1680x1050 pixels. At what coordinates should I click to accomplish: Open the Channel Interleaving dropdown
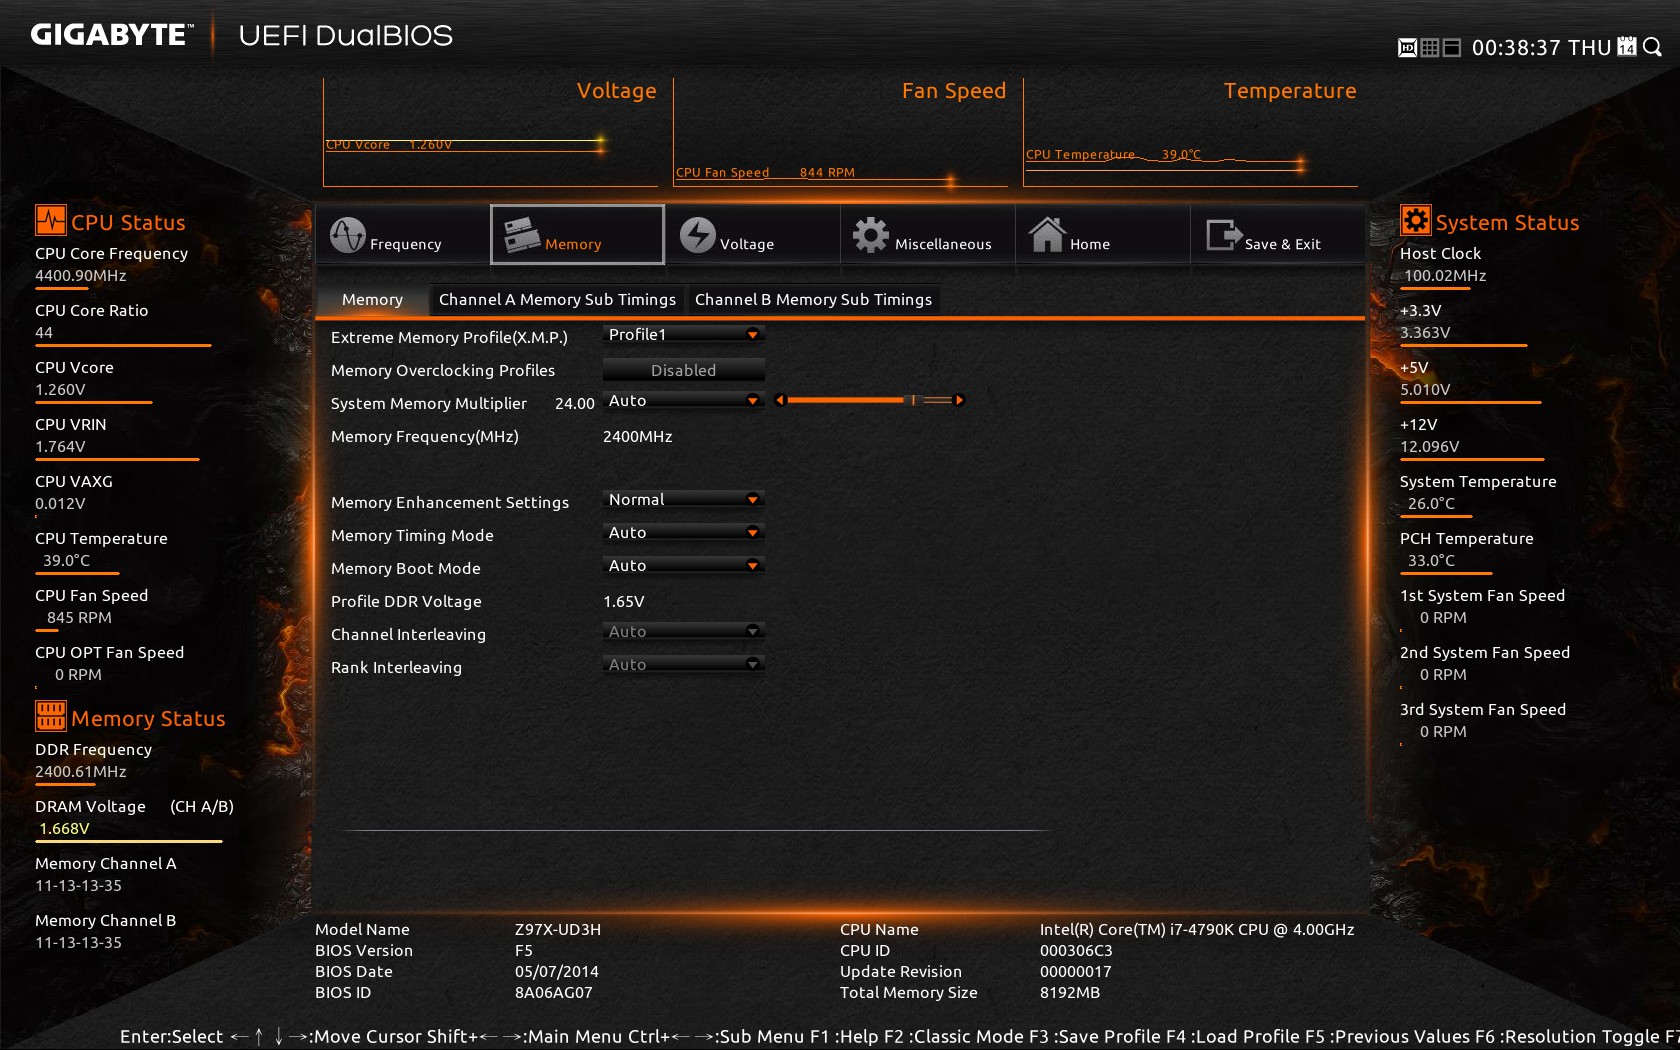[x=684, y=632]
